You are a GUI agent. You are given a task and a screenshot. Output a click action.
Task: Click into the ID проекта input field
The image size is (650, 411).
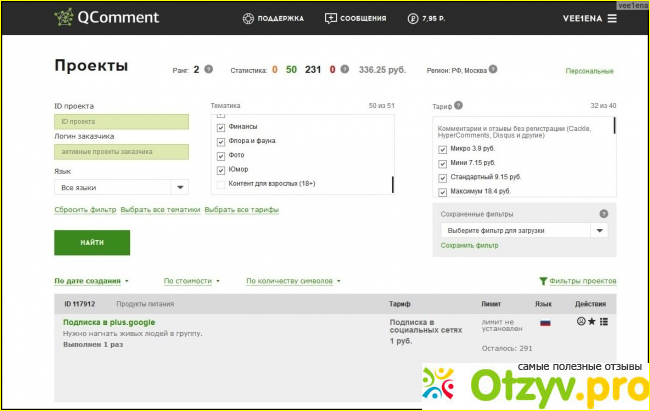tap(121, 121)
